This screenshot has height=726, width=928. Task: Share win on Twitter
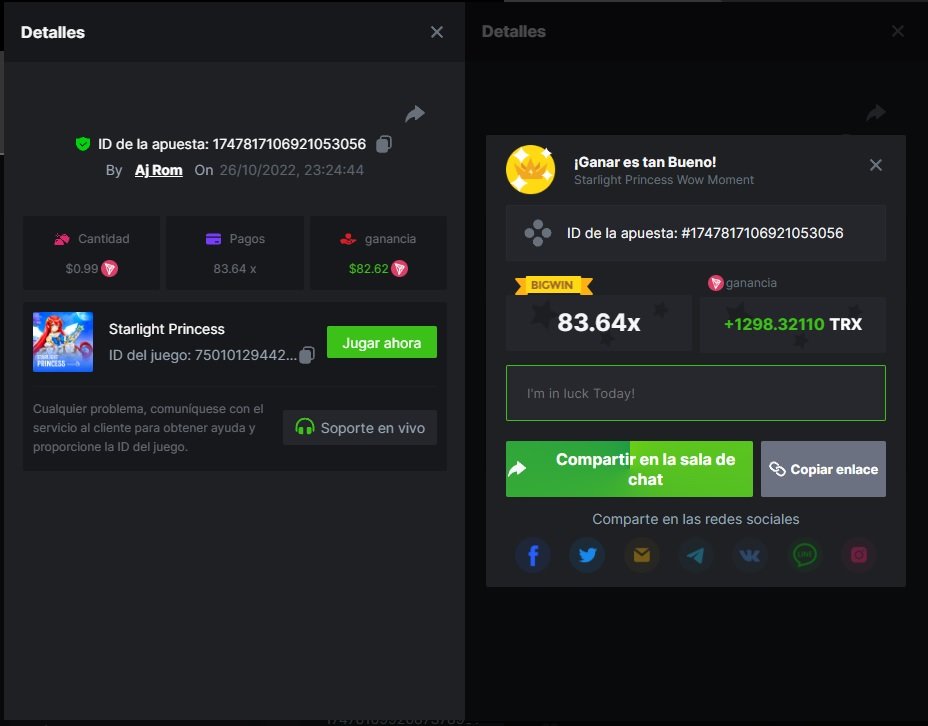pos(587,556)
